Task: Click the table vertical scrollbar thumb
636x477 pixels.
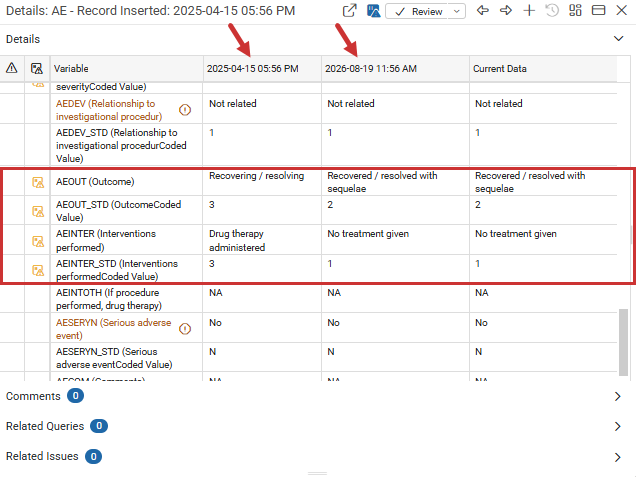Action: click(623, 342)
